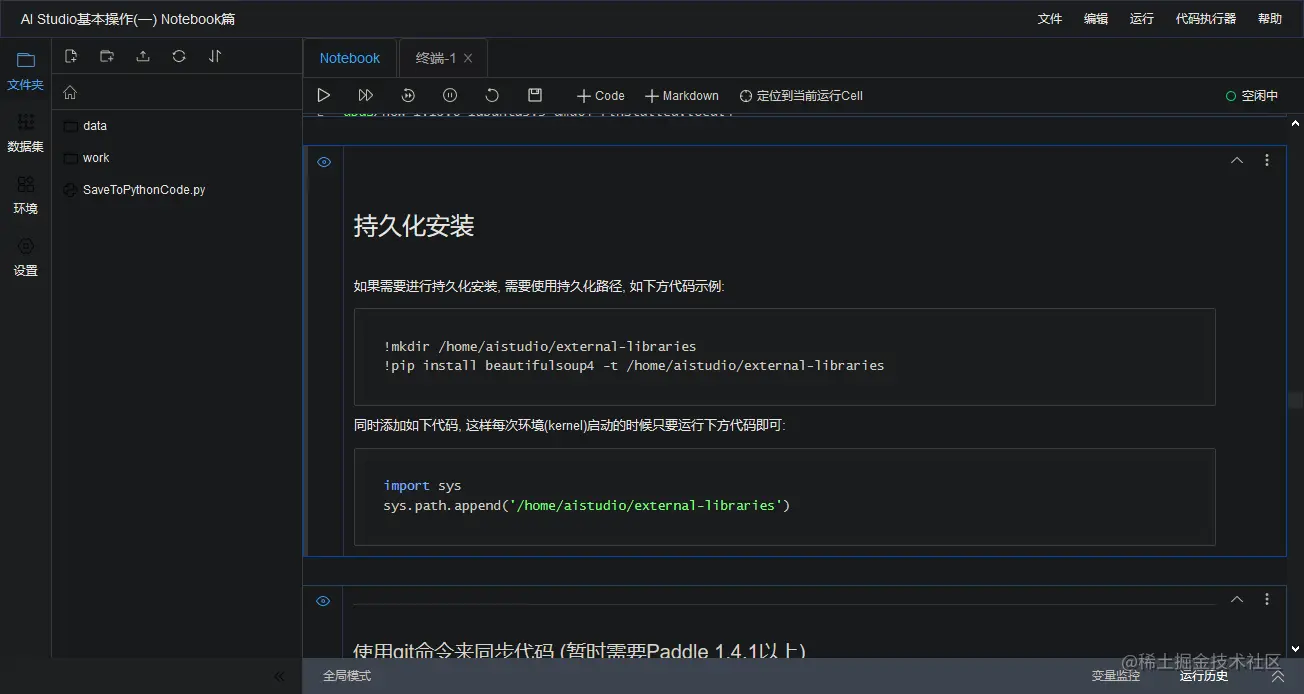Sort the file list

click(x=215, y=56)
